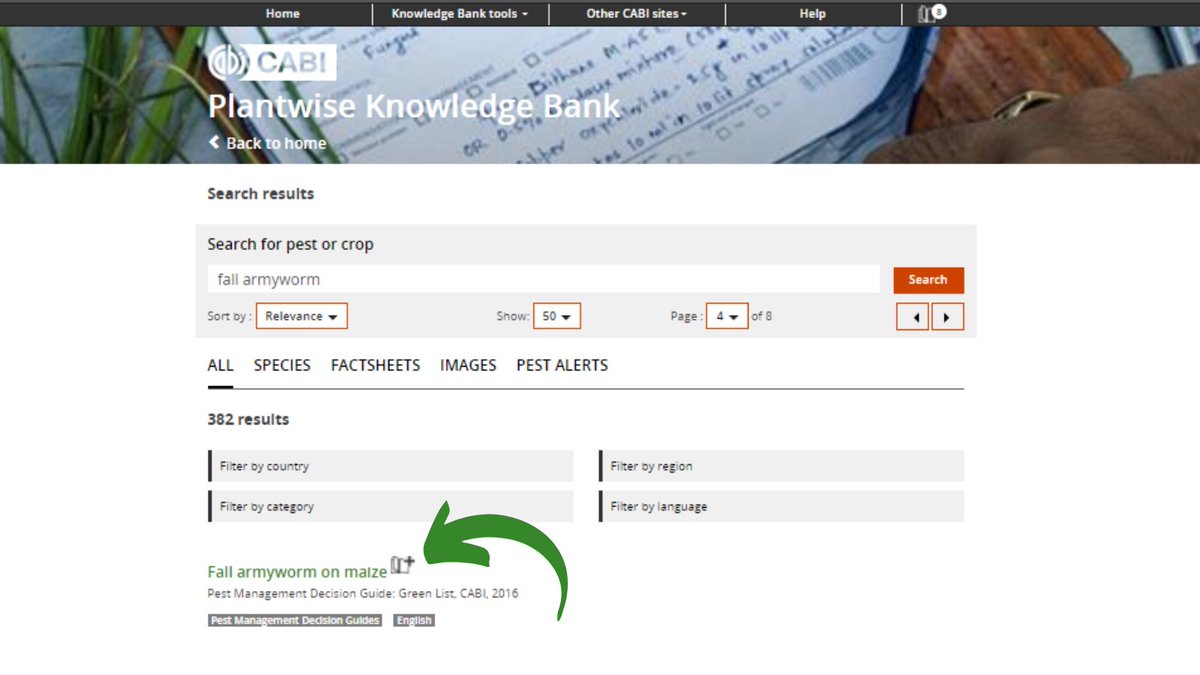This screenshot has width=1200, height=675.
Task: Click Pest Management Decision Guide: Green List description
Action: point(363,594)
